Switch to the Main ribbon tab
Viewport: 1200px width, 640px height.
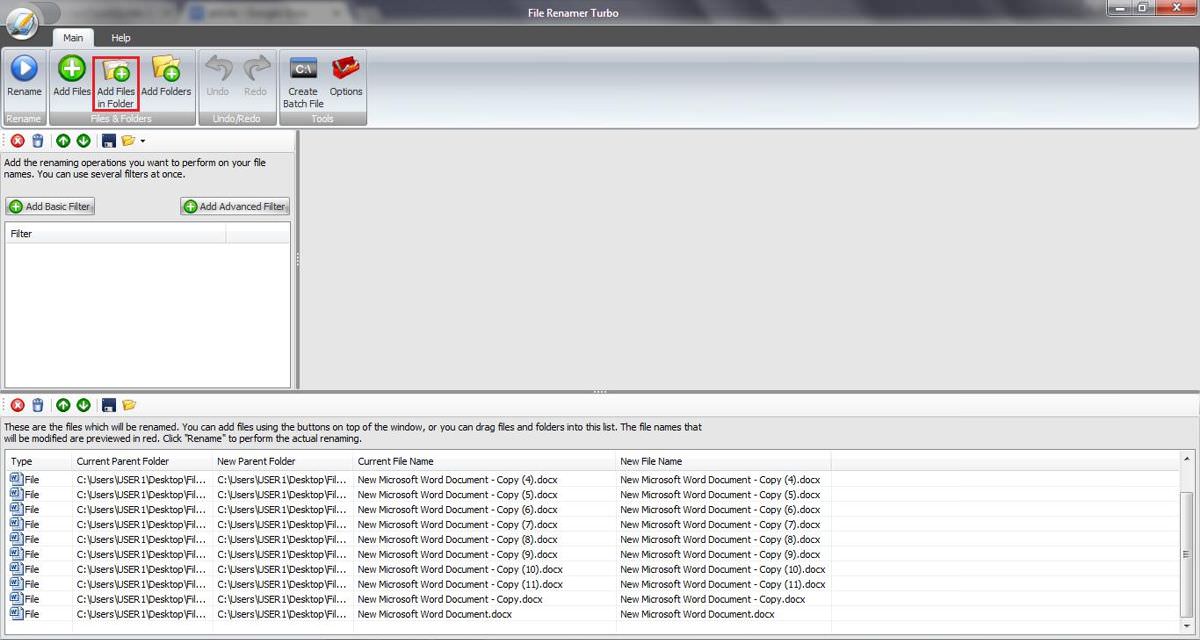[73, 38]
